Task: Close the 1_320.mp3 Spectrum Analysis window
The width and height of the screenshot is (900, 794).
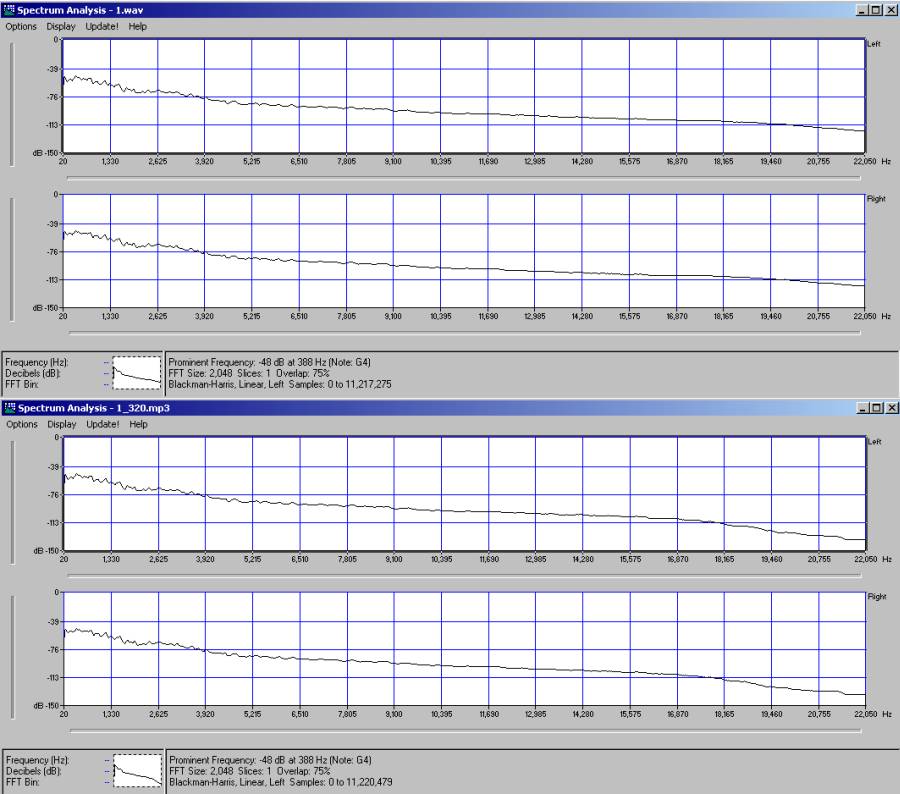Action: click(x=891, y=408)
